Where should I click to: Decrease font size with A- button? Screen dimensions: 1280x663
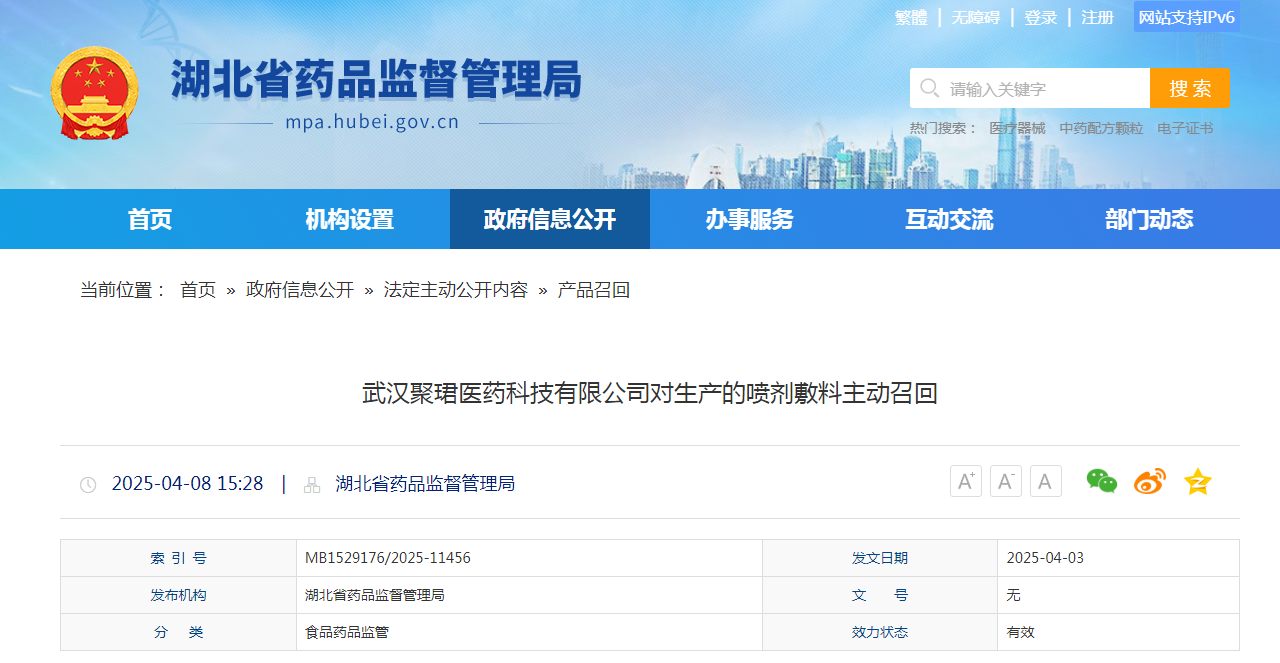tap(1005, 482)
